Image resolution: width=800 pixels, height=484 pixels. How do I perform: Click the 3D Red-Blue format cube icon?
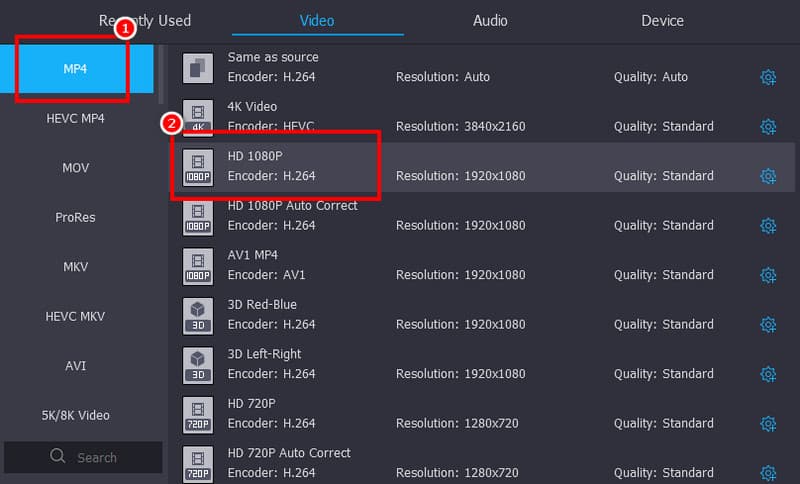click(x=198, y=315)
